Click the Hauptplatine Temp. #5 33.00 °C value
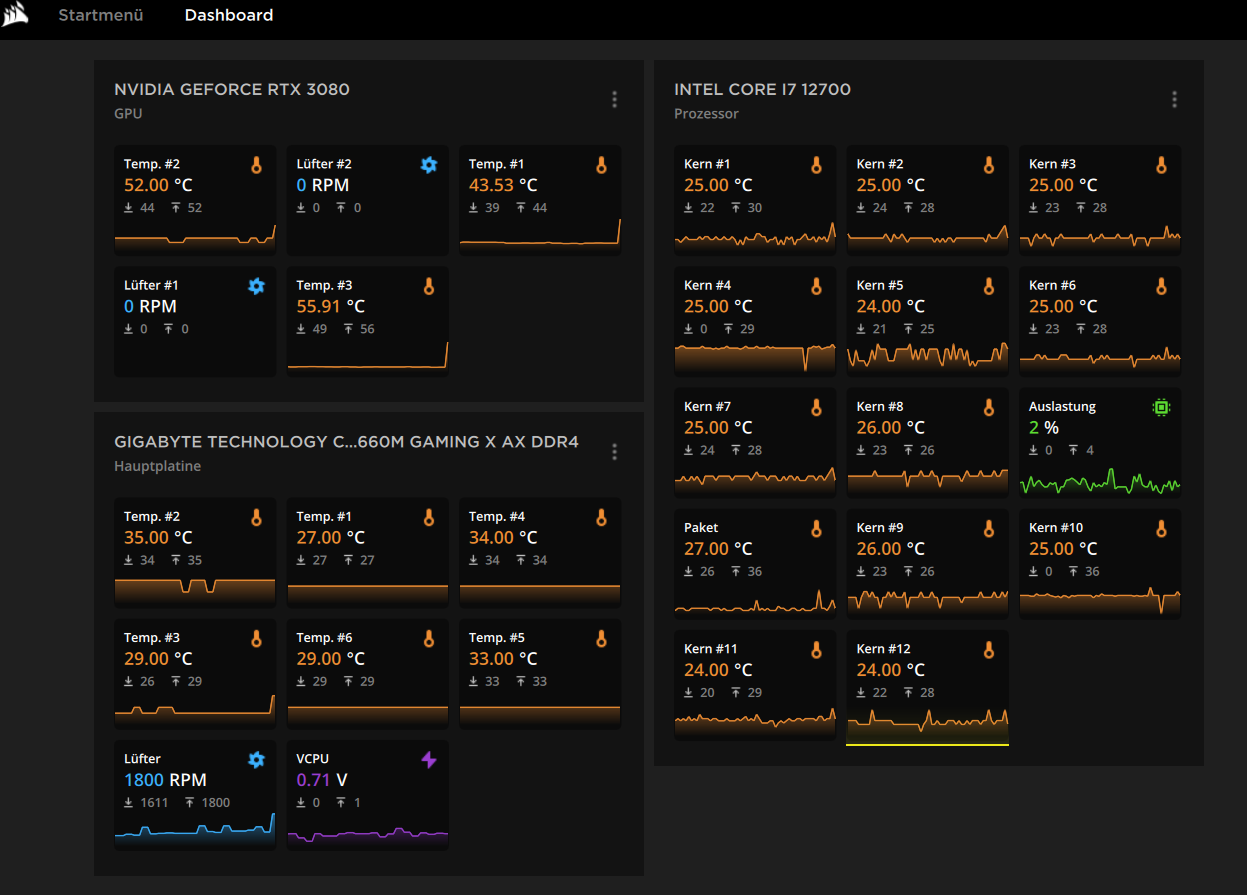The image size is (1247, 895). [503, 659]
